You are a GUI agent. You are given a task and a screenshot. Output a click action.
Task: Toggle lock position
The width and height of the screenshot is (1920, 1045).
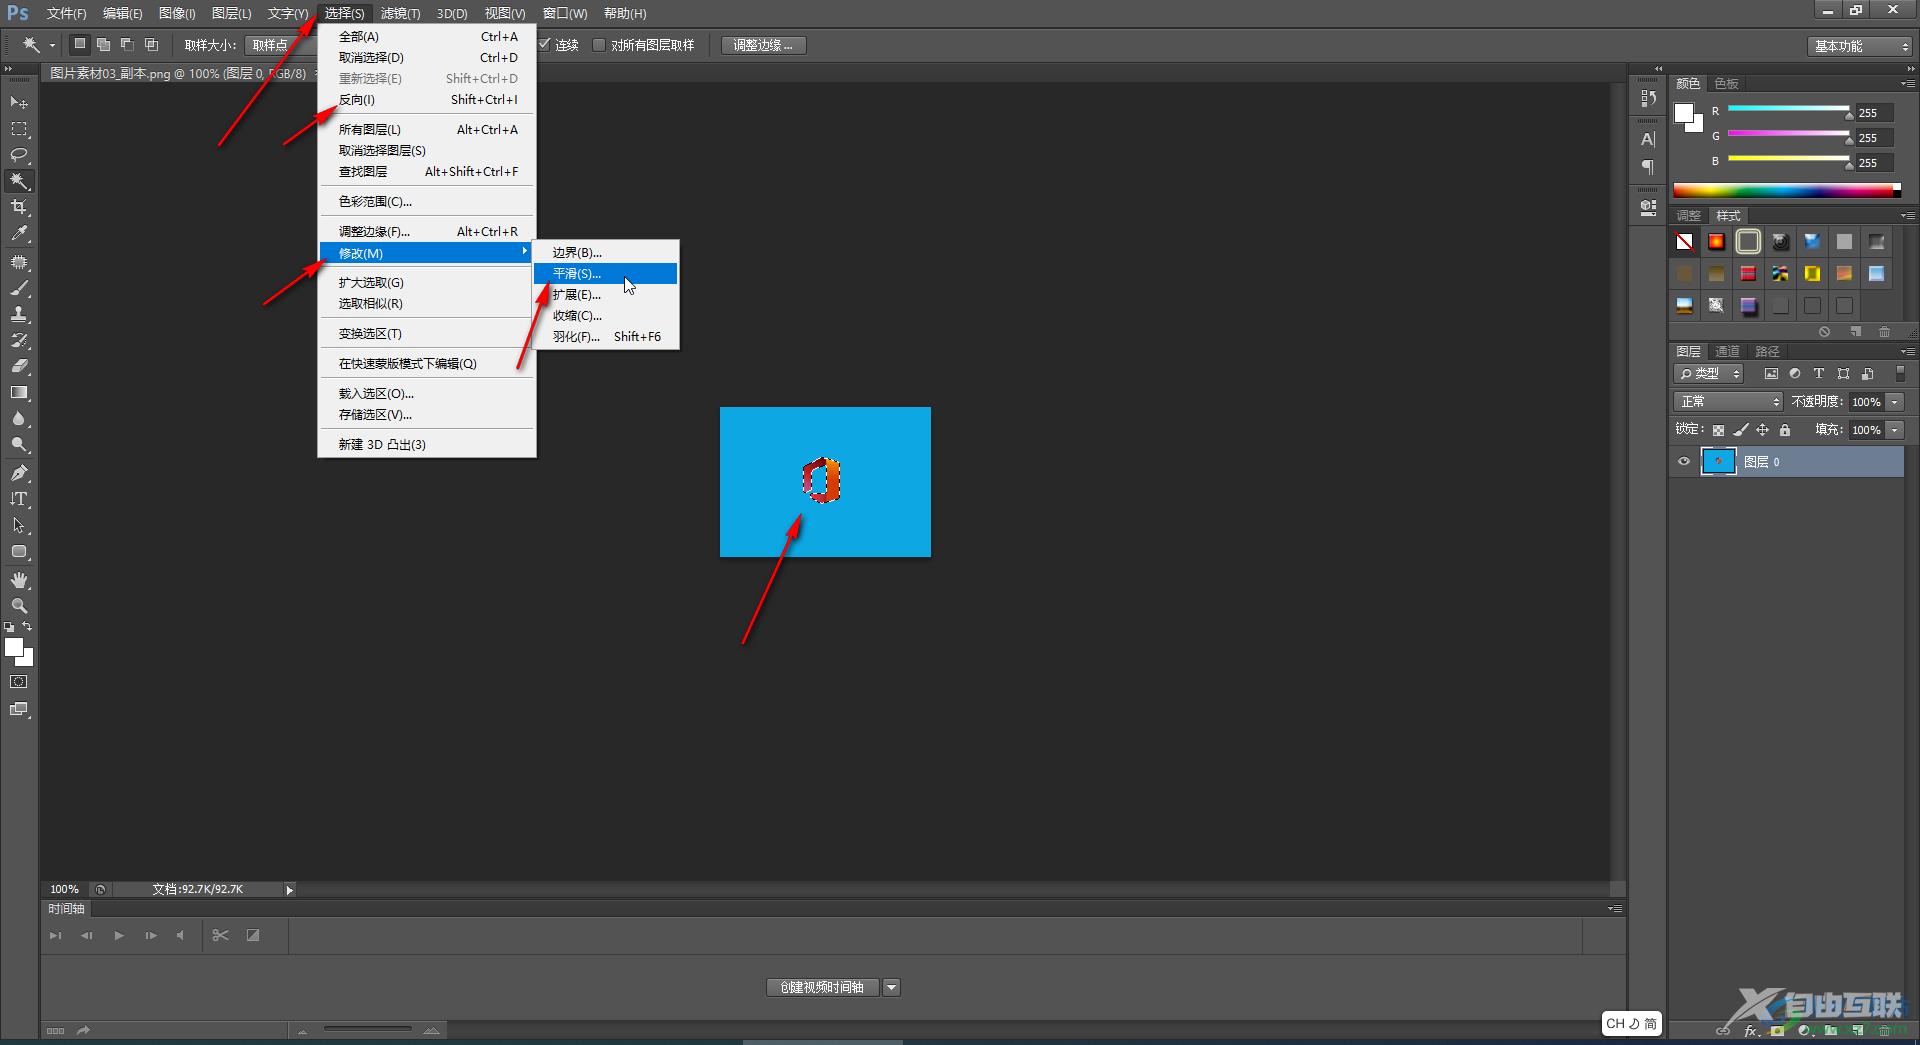click(1763, 430)
